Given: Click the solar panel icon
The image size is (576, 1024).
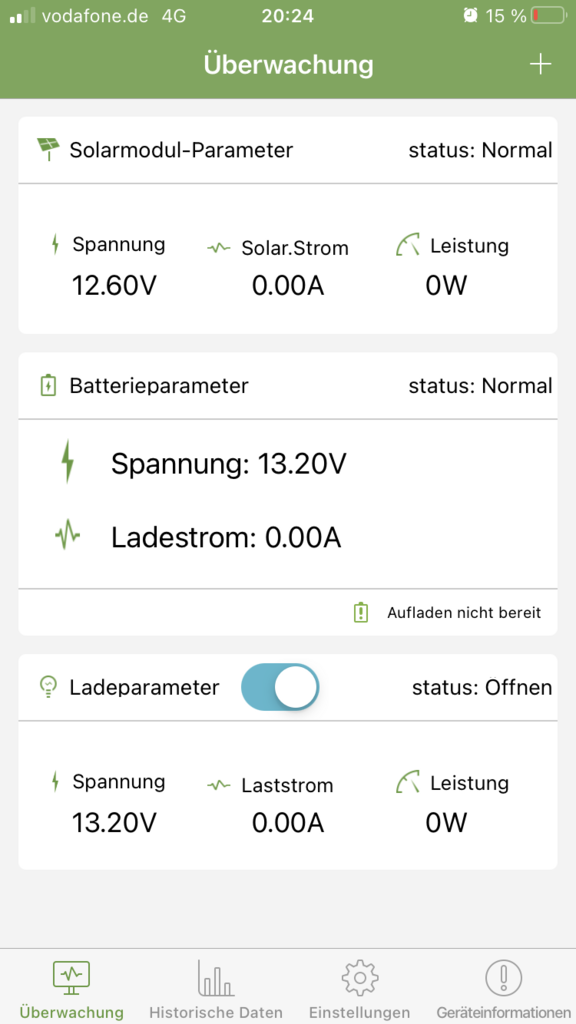Looking at the screenshot, I should pos(48,150).
